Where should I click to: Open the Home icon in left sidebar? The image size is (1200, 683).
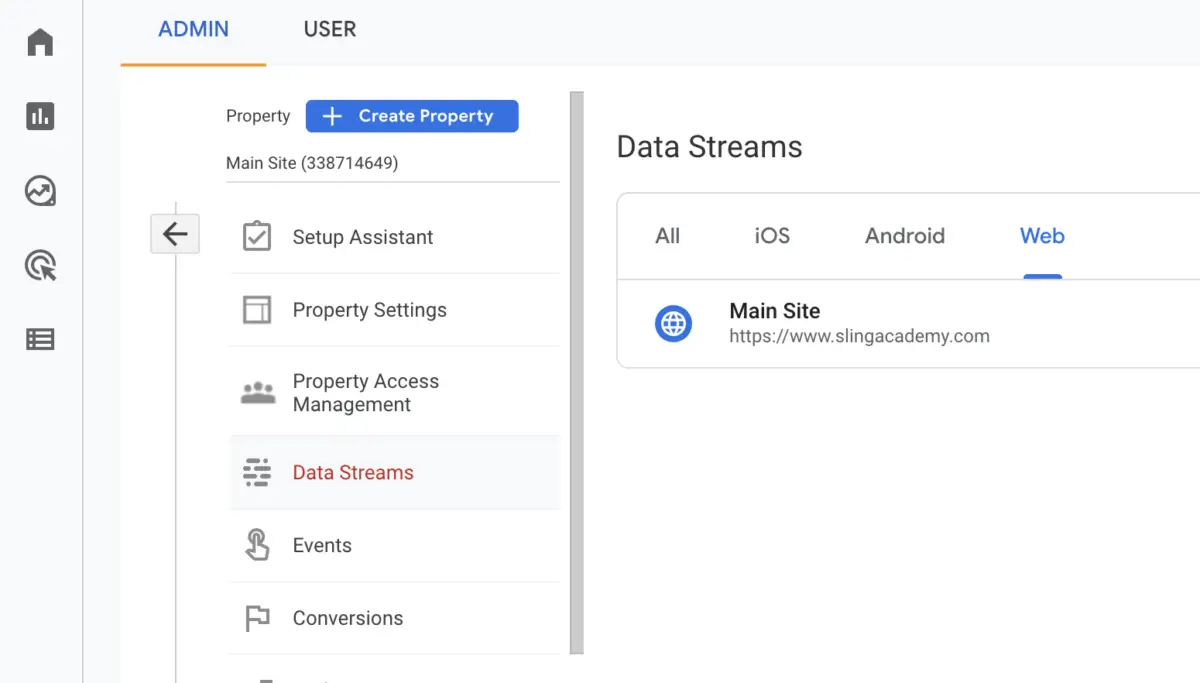40,43
